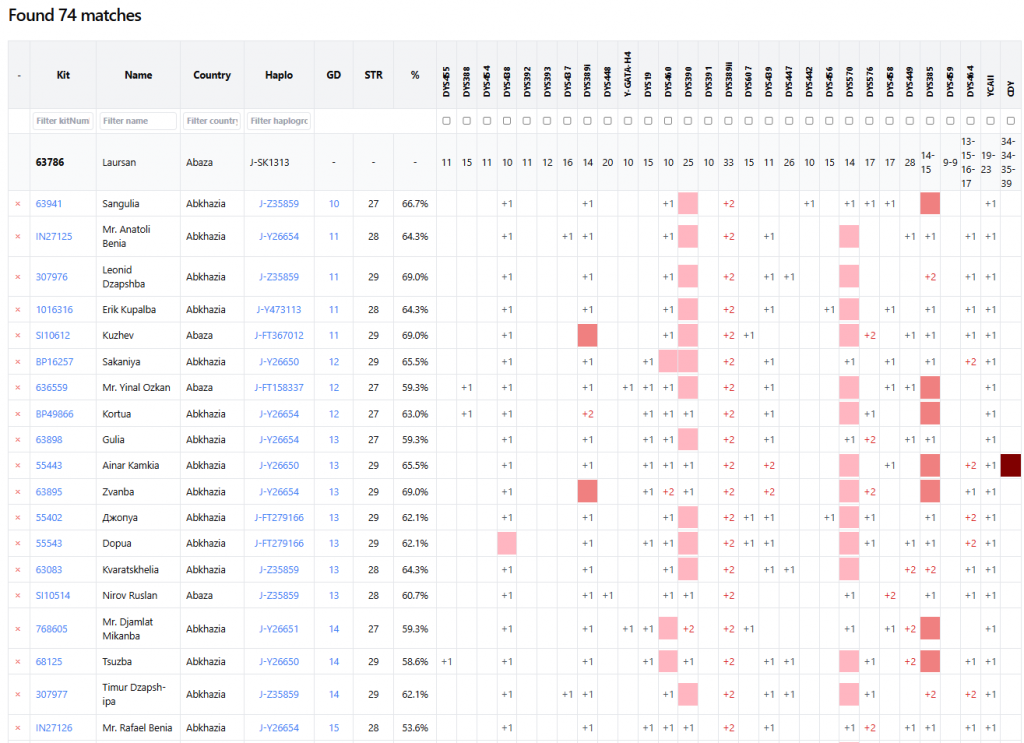Open the J-FT367012 haplogroup link
Viewport: 1024px width, 743px height.
(x=279, y=336)
